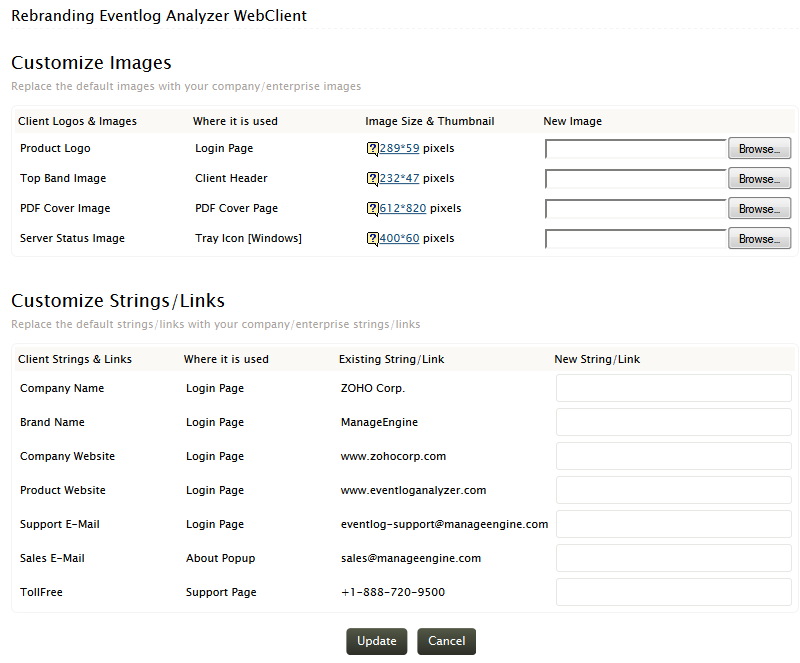Viewport: 800px width, 663px height.
Task: Click the new Company Website field
Action: tap(673, 456)
